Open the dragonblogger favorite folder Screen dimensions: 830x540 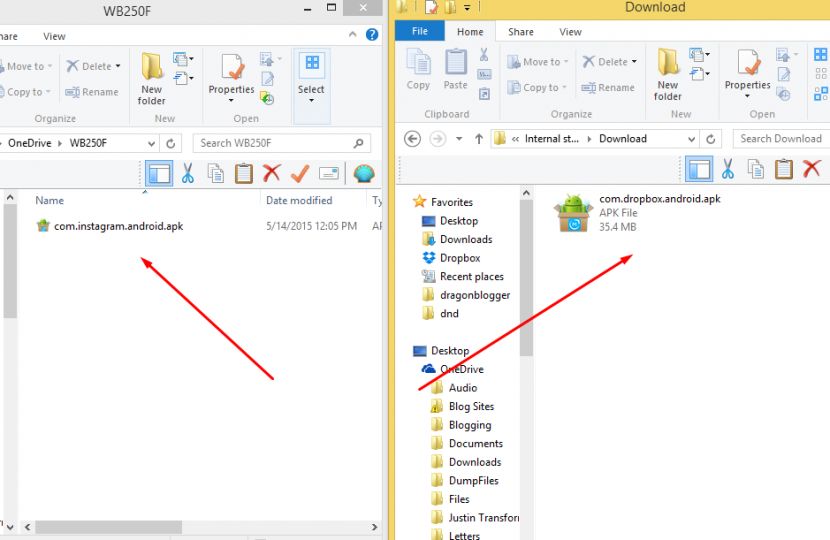pyautogui.click(x=466, y=295)
